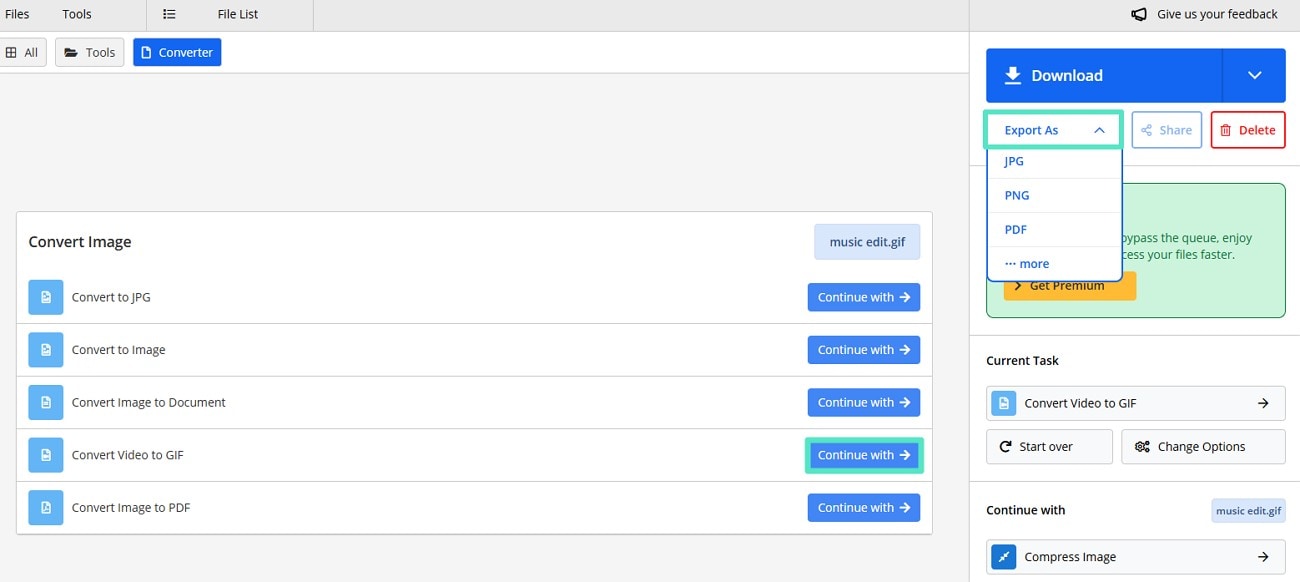Open Change Options
The height and width of the screenshot is (582, 1300).
[1202, 447]
